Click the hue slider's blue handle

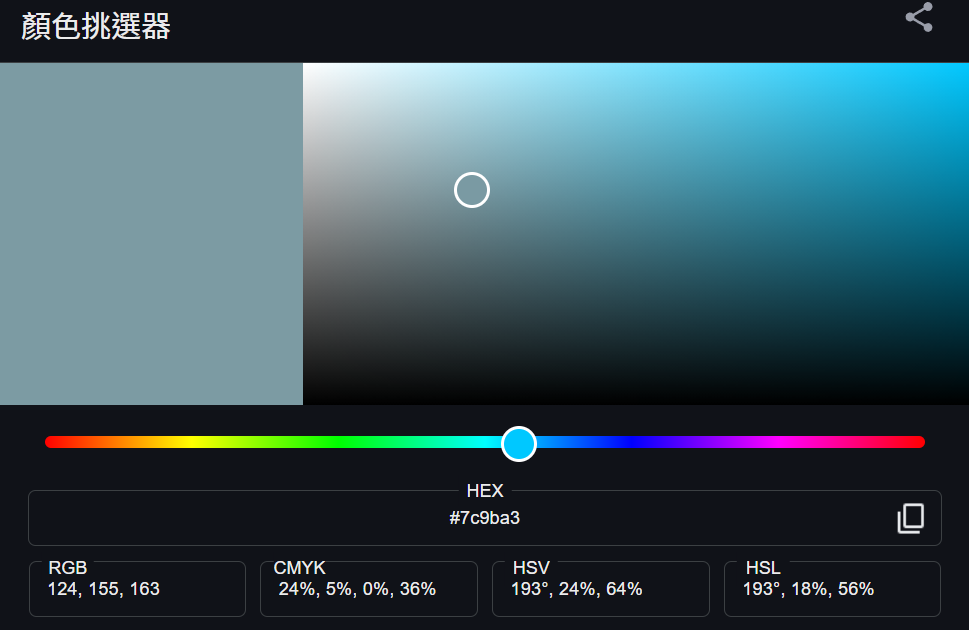point(518,443)
